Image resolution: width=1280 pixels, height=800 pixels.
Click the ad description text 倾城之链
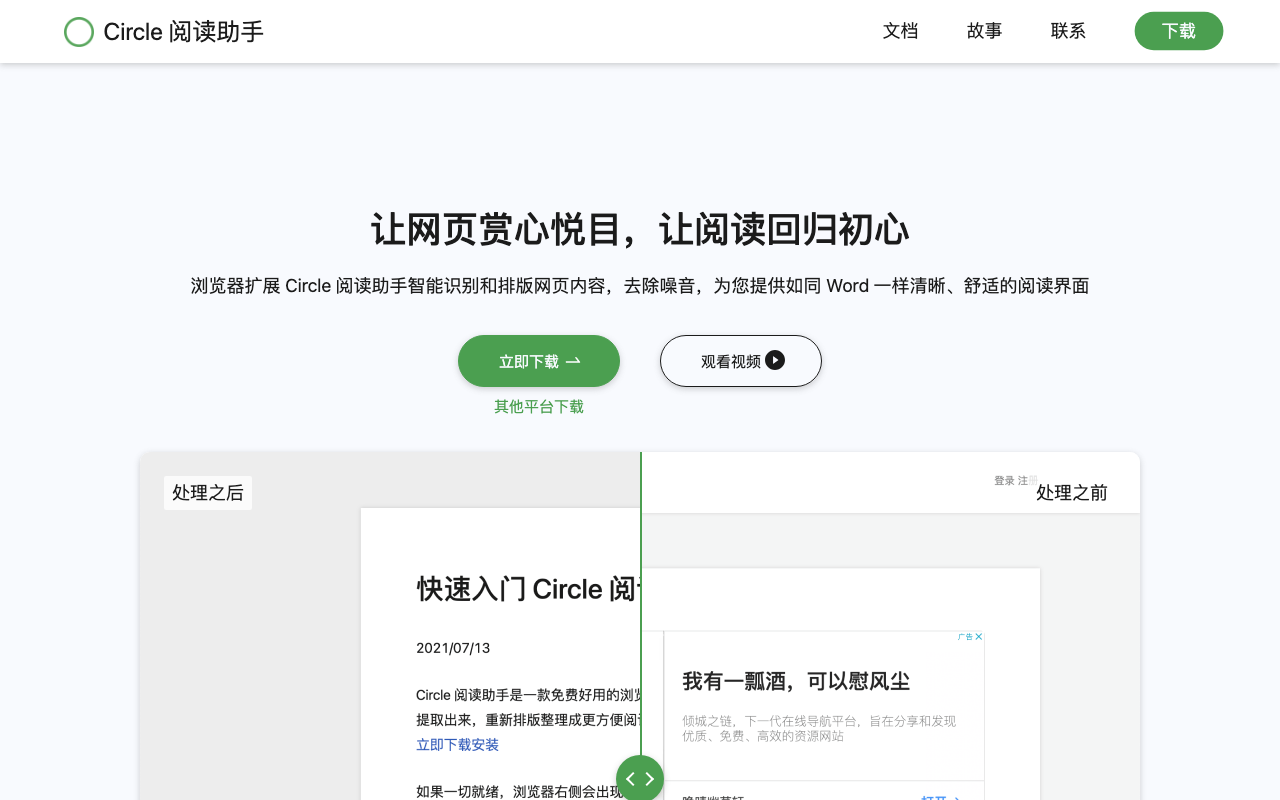(819, 728)
